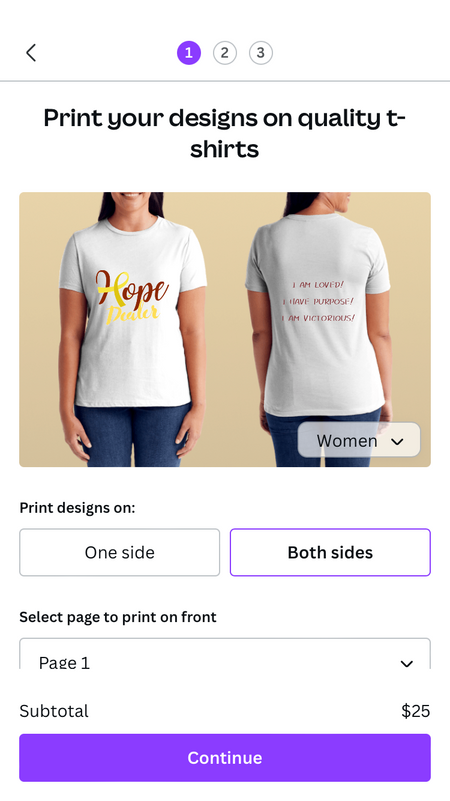The width and height of the screenshot is (450, 801).
Task: Click the Subtotal label
Action: coord(54,711)
